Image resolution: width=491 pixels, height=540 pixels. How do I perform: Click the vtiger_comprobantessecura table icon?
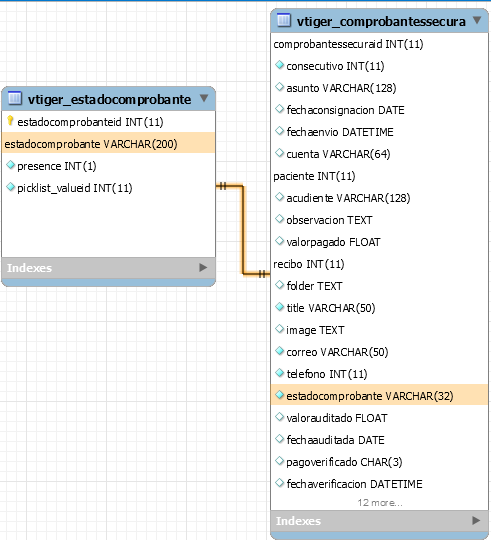[x=284, y=20]
